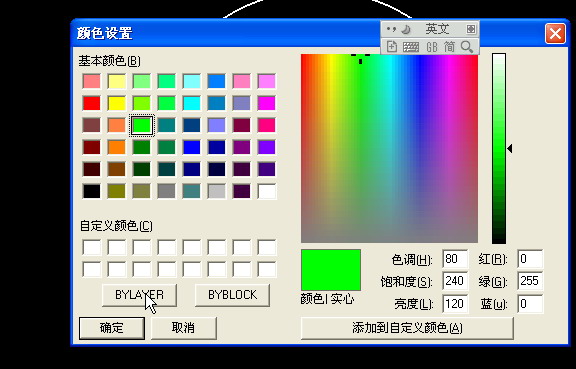Pick the salmon pink first basic swatch
576x369 pixels.
pyautogui.click(x=91, y=81)
